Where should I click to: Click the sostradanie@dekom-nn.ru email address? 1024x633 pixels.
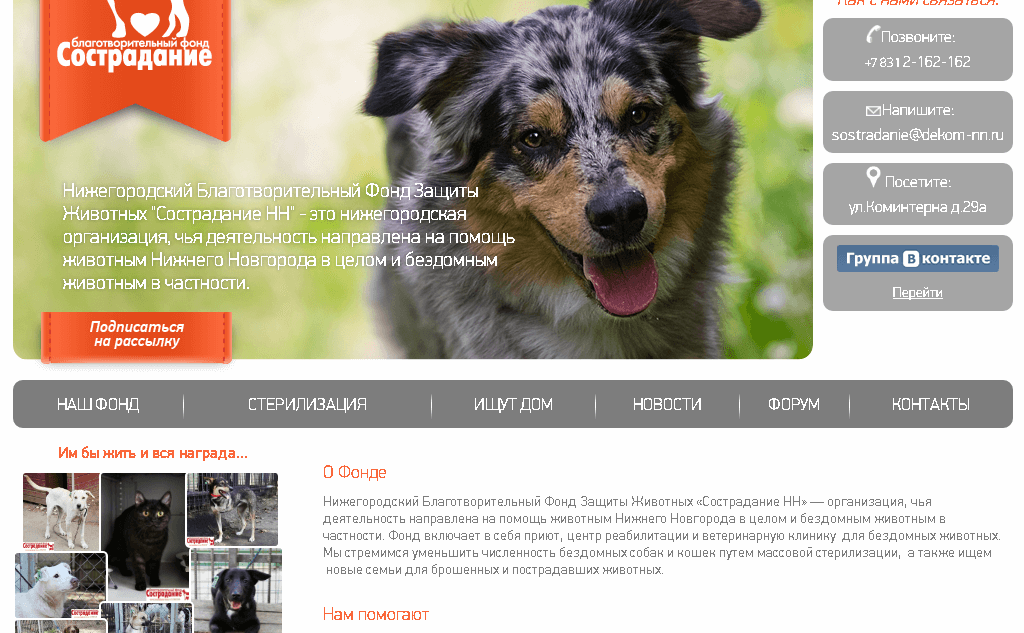[918, 135]
